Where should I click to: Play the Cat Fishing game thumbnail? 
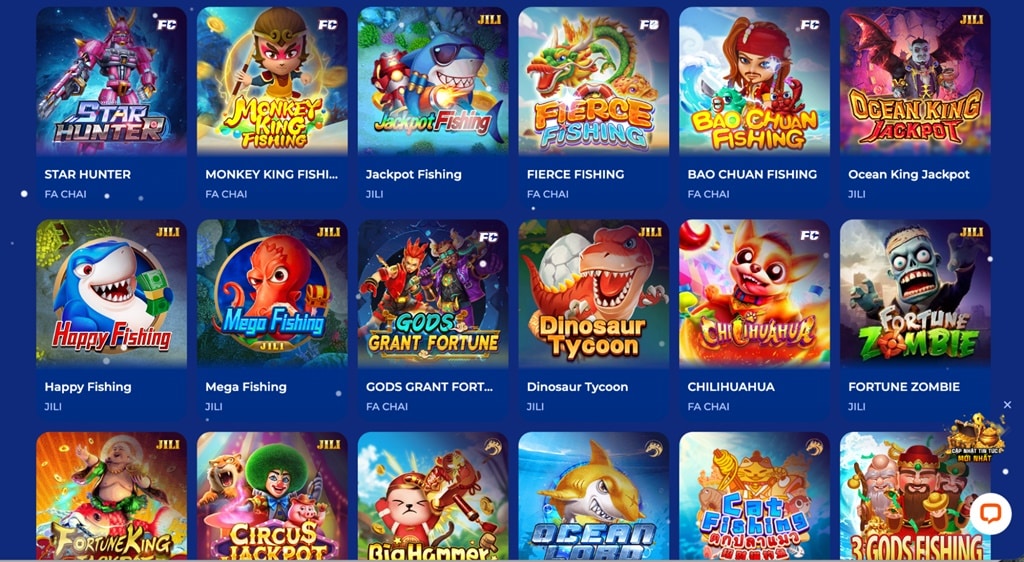(x=754, y=495)
